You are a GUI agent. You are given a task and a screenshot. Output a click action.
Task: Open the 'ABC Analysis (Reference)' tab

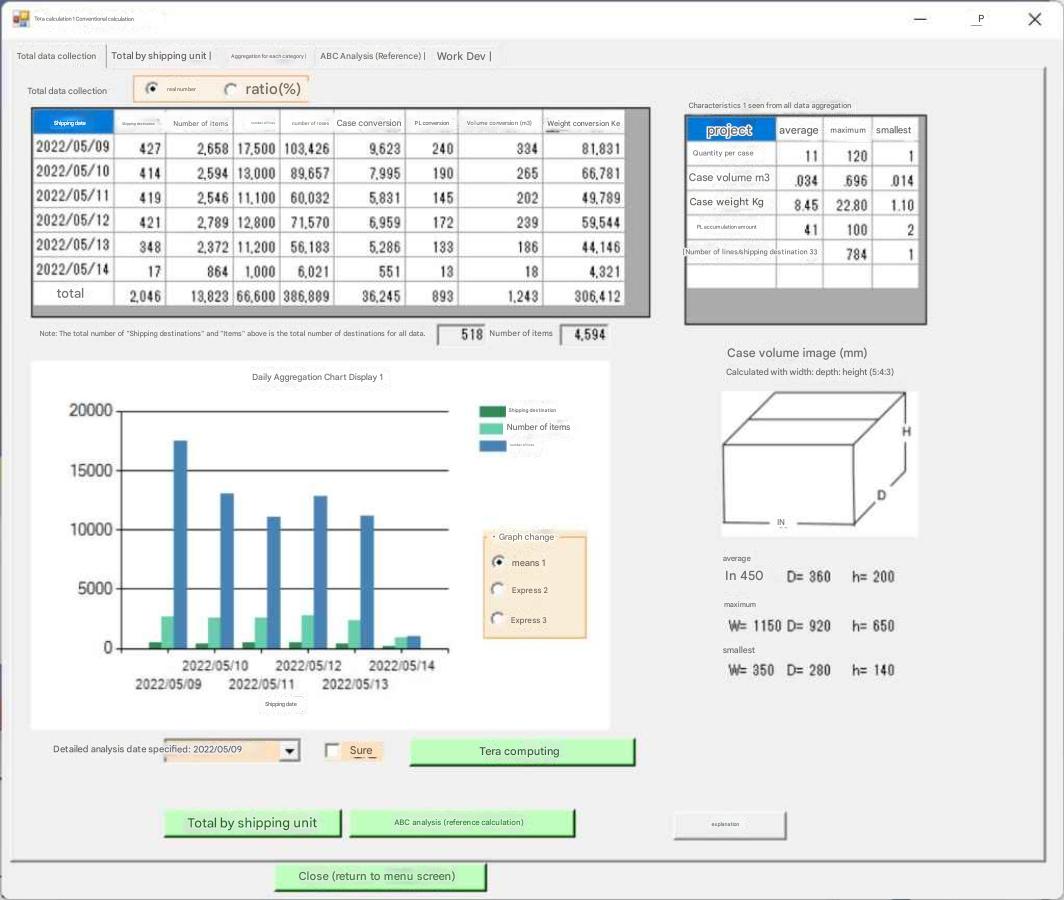tap(371, 56)
